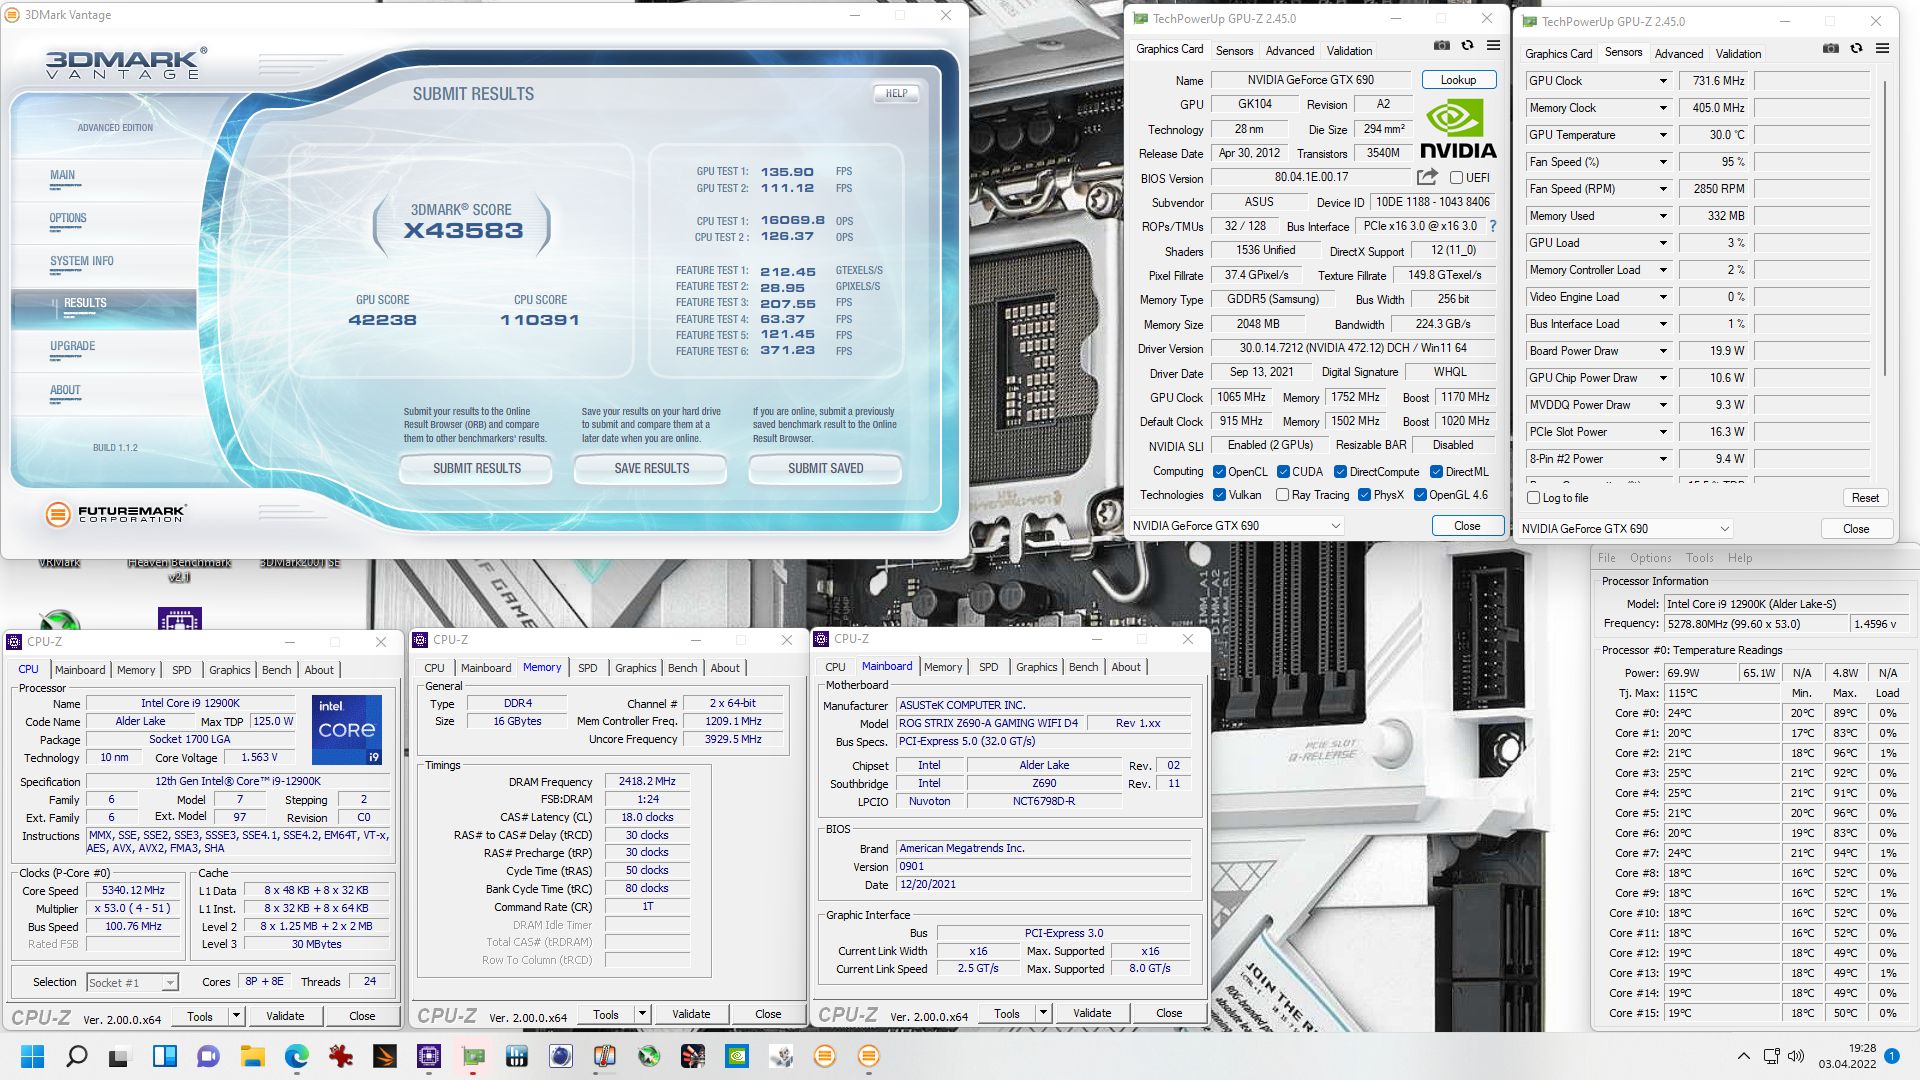Select SYSTEM INFO in 3DMark Vantage sidebar
This screenshot has height=1080, width=1920.
(x=82, y=261)
